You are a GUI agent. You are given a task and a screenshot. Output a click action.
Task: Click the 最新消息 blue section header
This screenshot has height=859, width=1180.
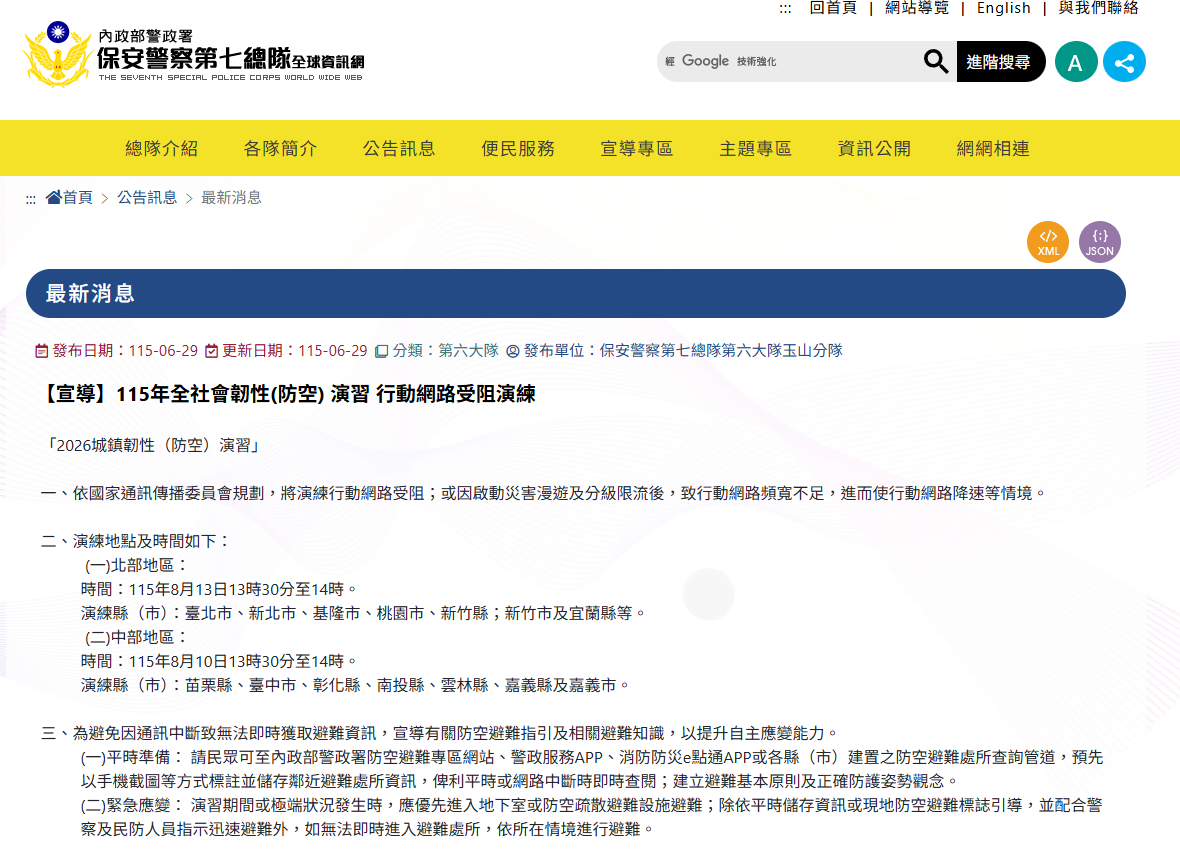(x=576, y=294)
